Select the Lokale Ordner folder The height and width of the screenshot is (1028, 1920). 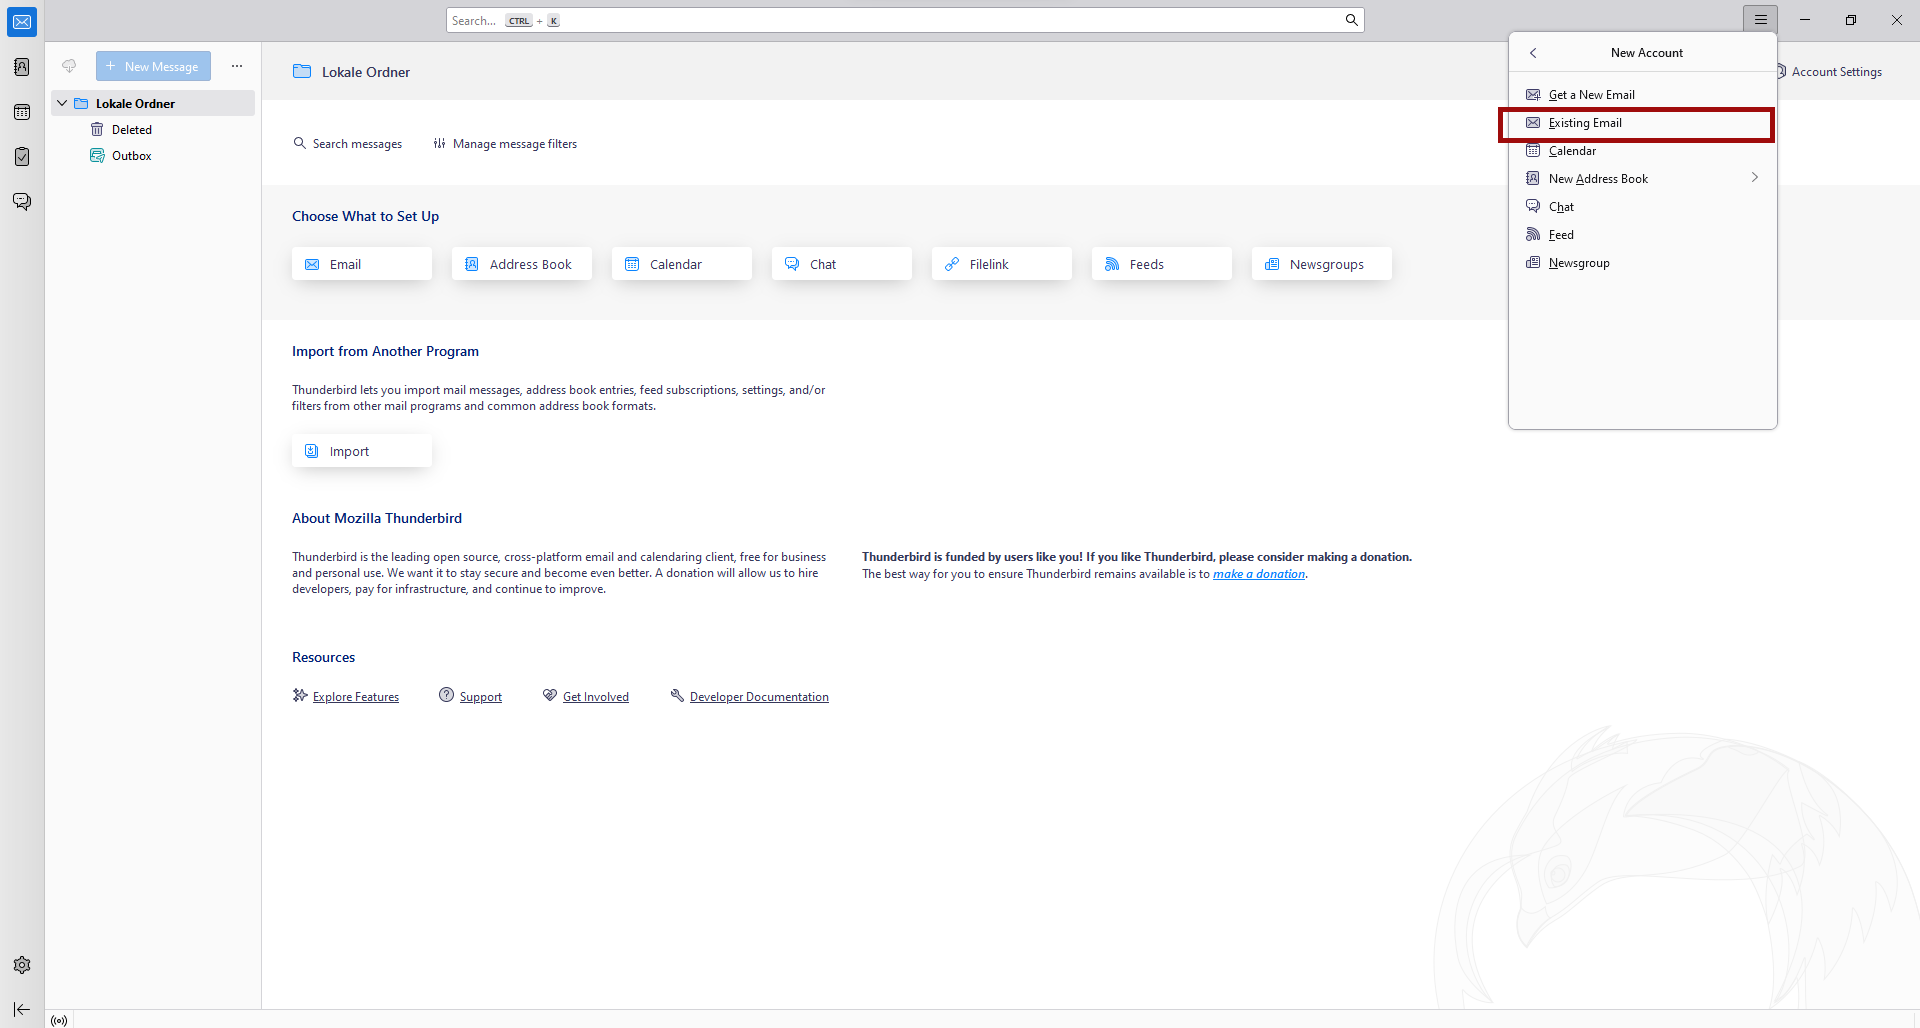(153, 103)
